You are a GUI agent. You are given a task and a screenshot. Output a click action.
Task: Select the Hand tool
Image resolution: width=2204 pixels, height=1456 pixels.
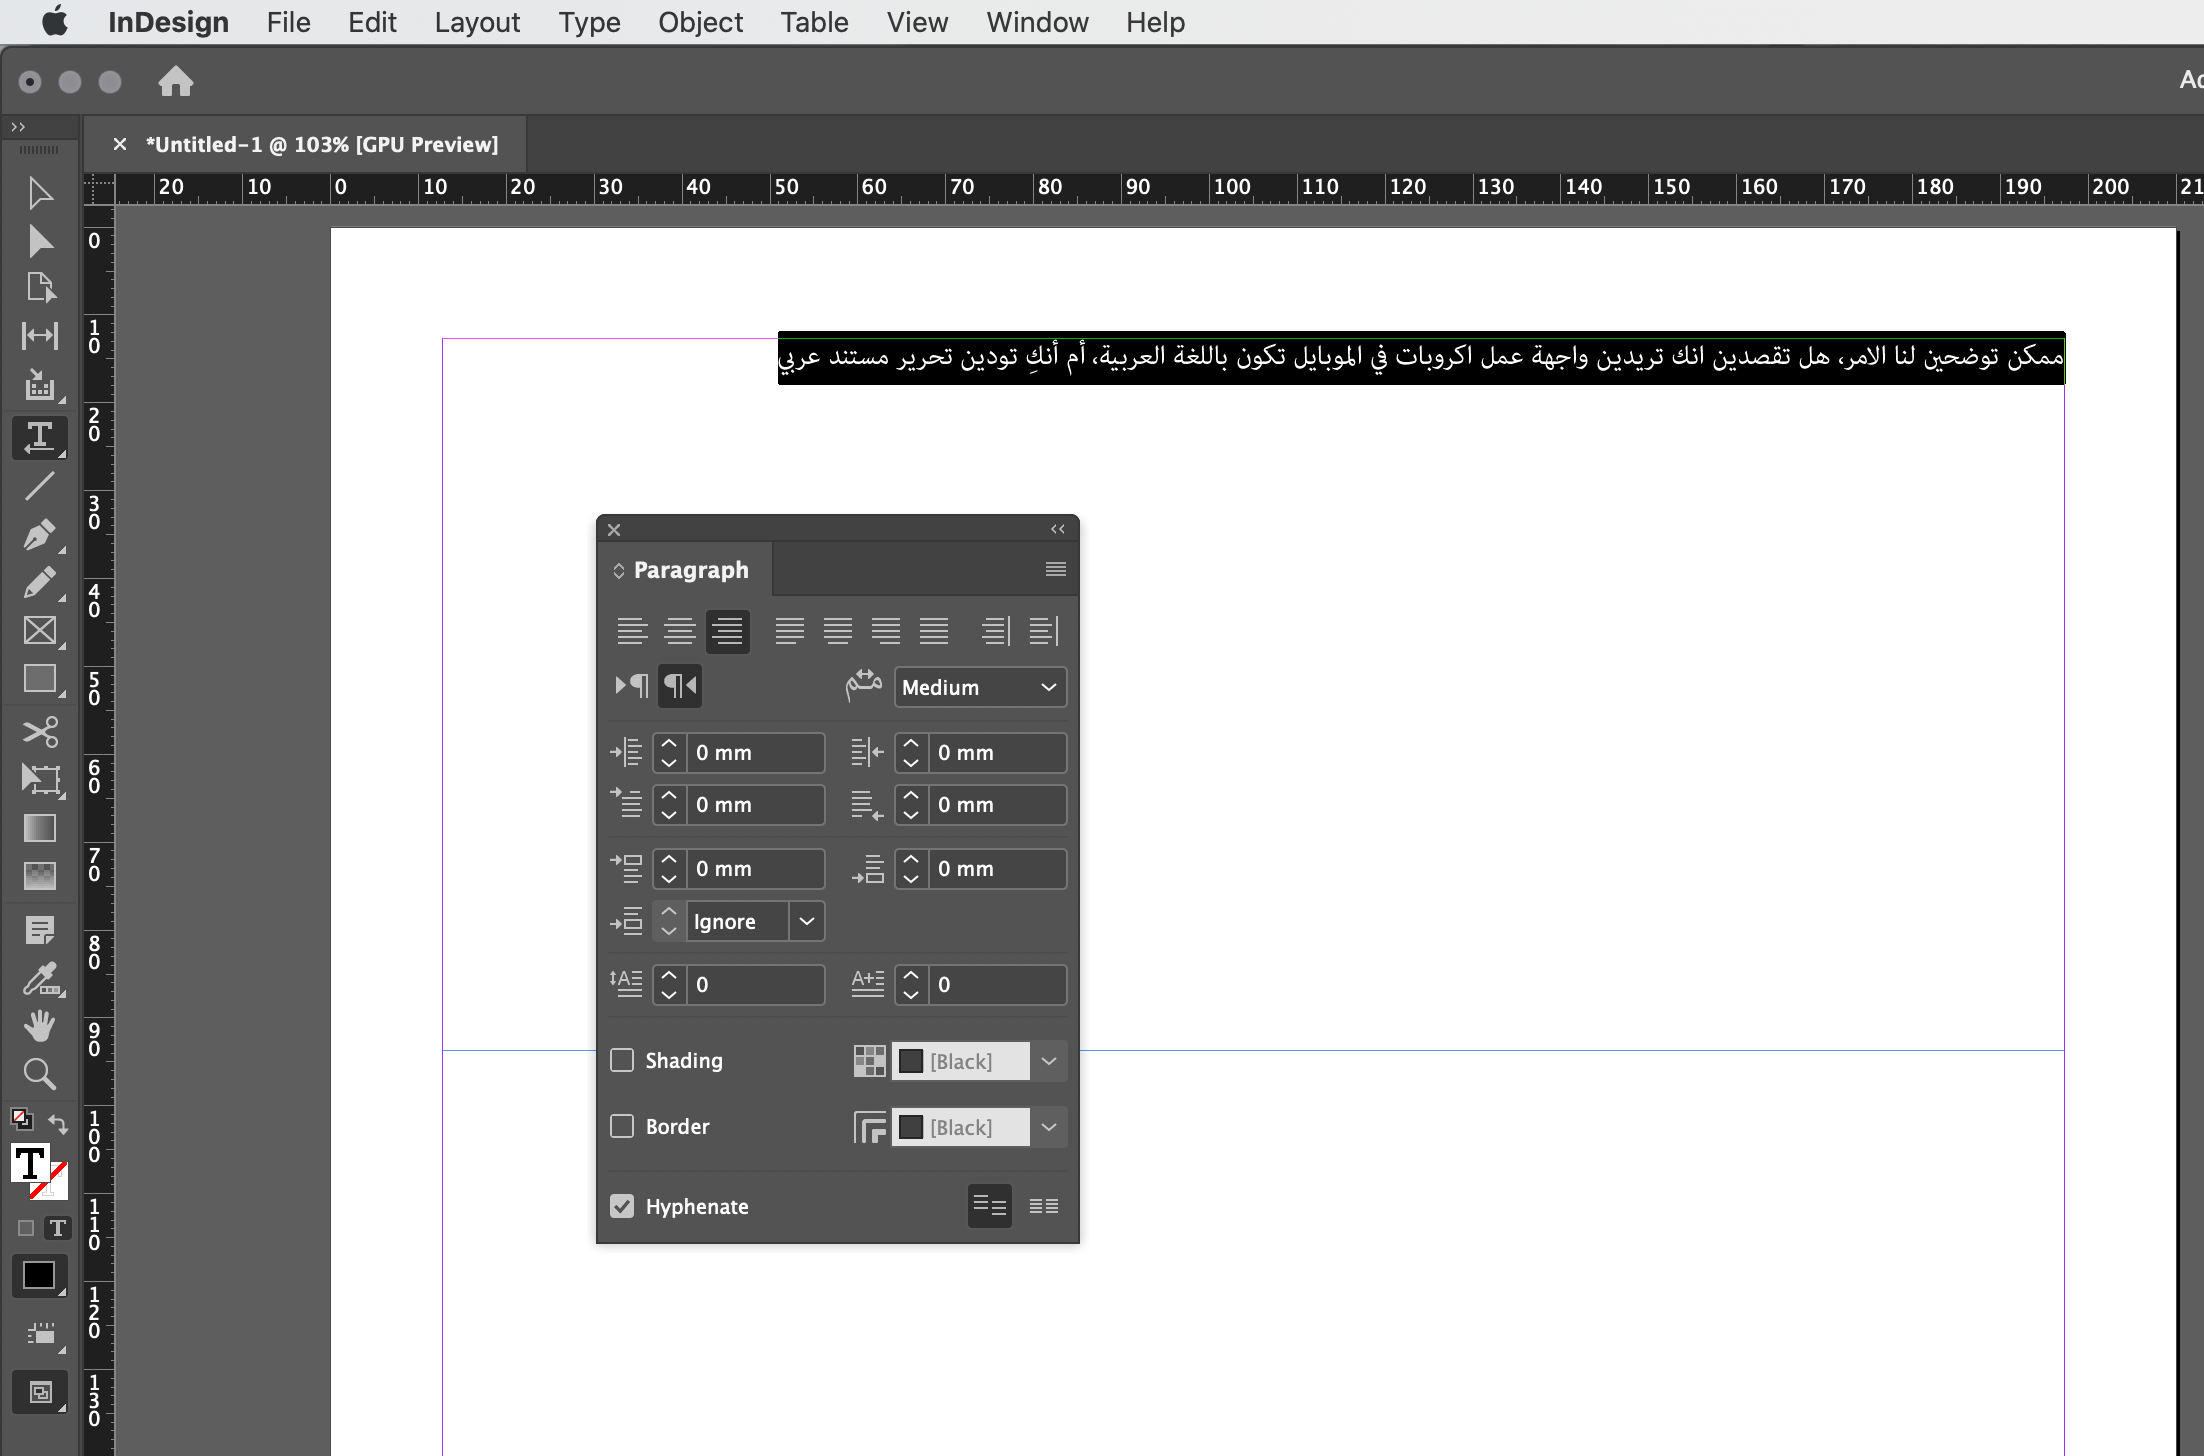39,1026
